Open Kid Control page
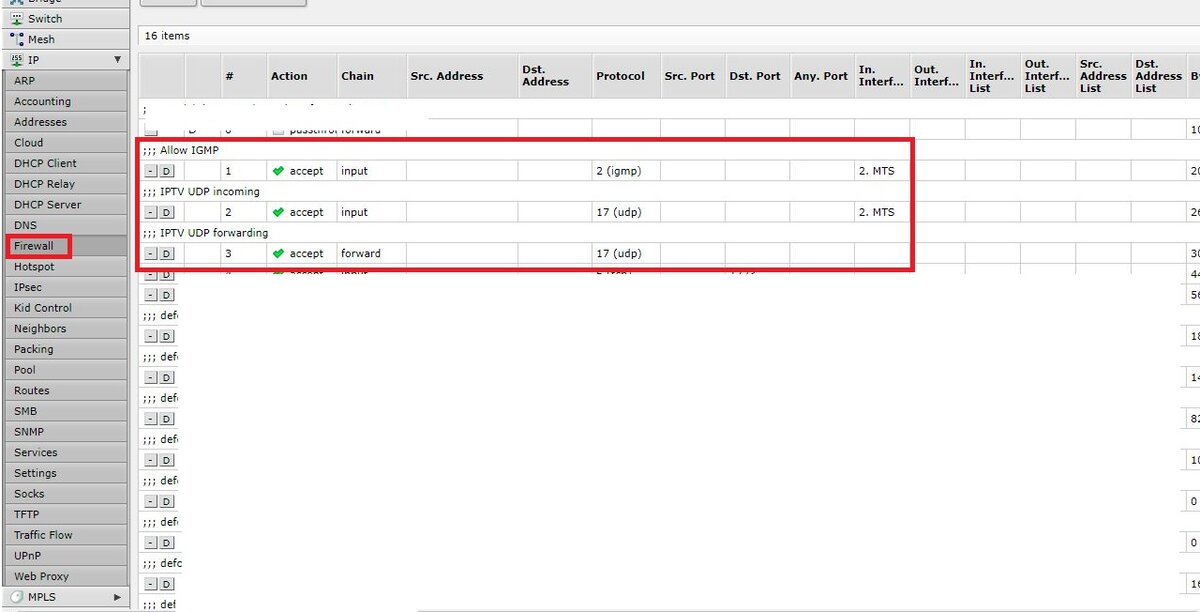Screen dimensions: 1200x612 pyautogui.click(x=66, y=308)
